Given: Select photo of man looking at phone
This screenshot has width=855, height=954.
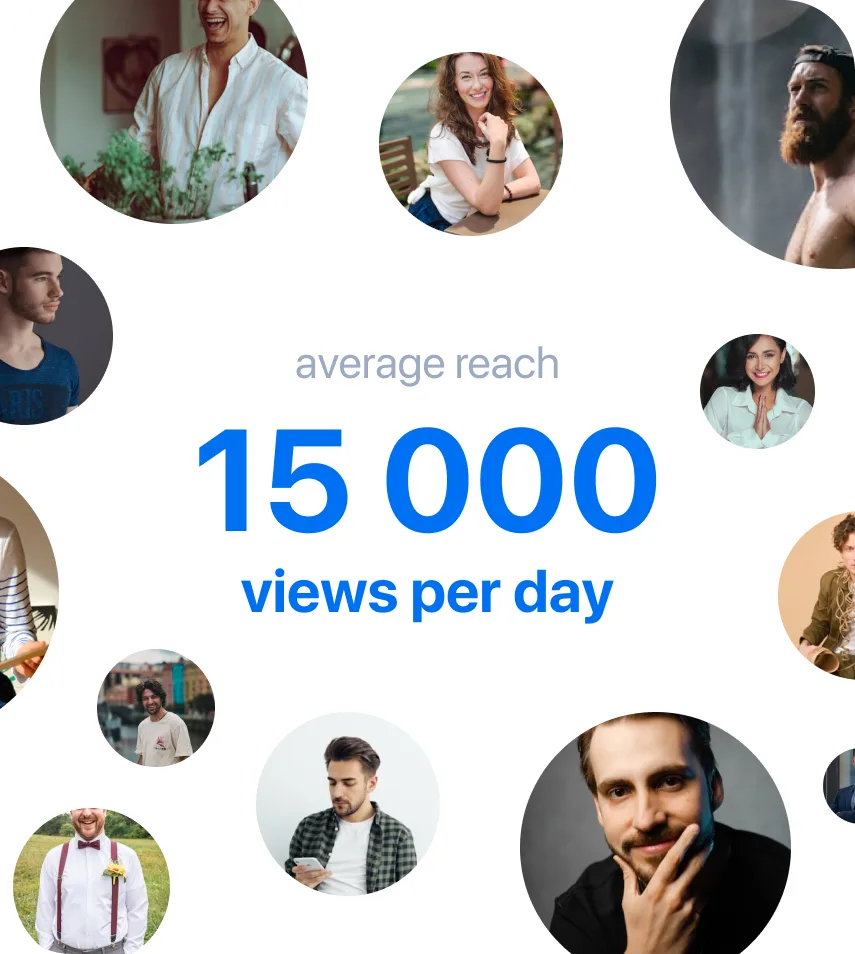Looking at the screenshot, I should tap(348, 804).
